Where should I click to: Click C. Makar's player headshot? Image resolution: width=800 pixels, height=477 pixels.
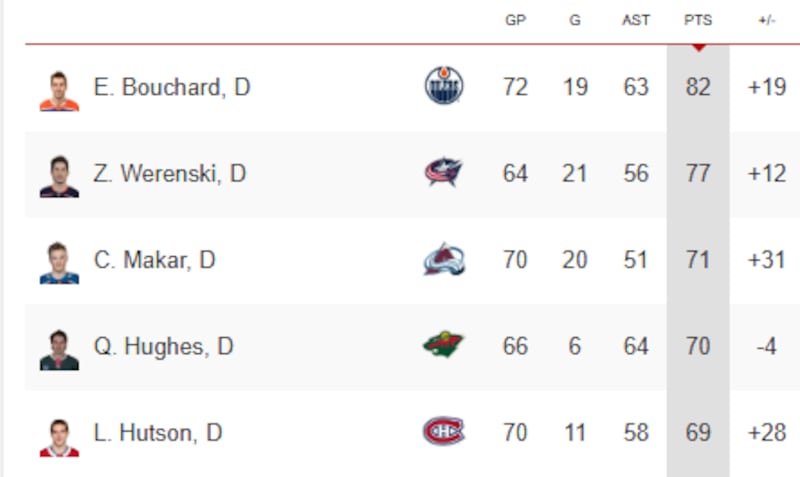point(59,262)
